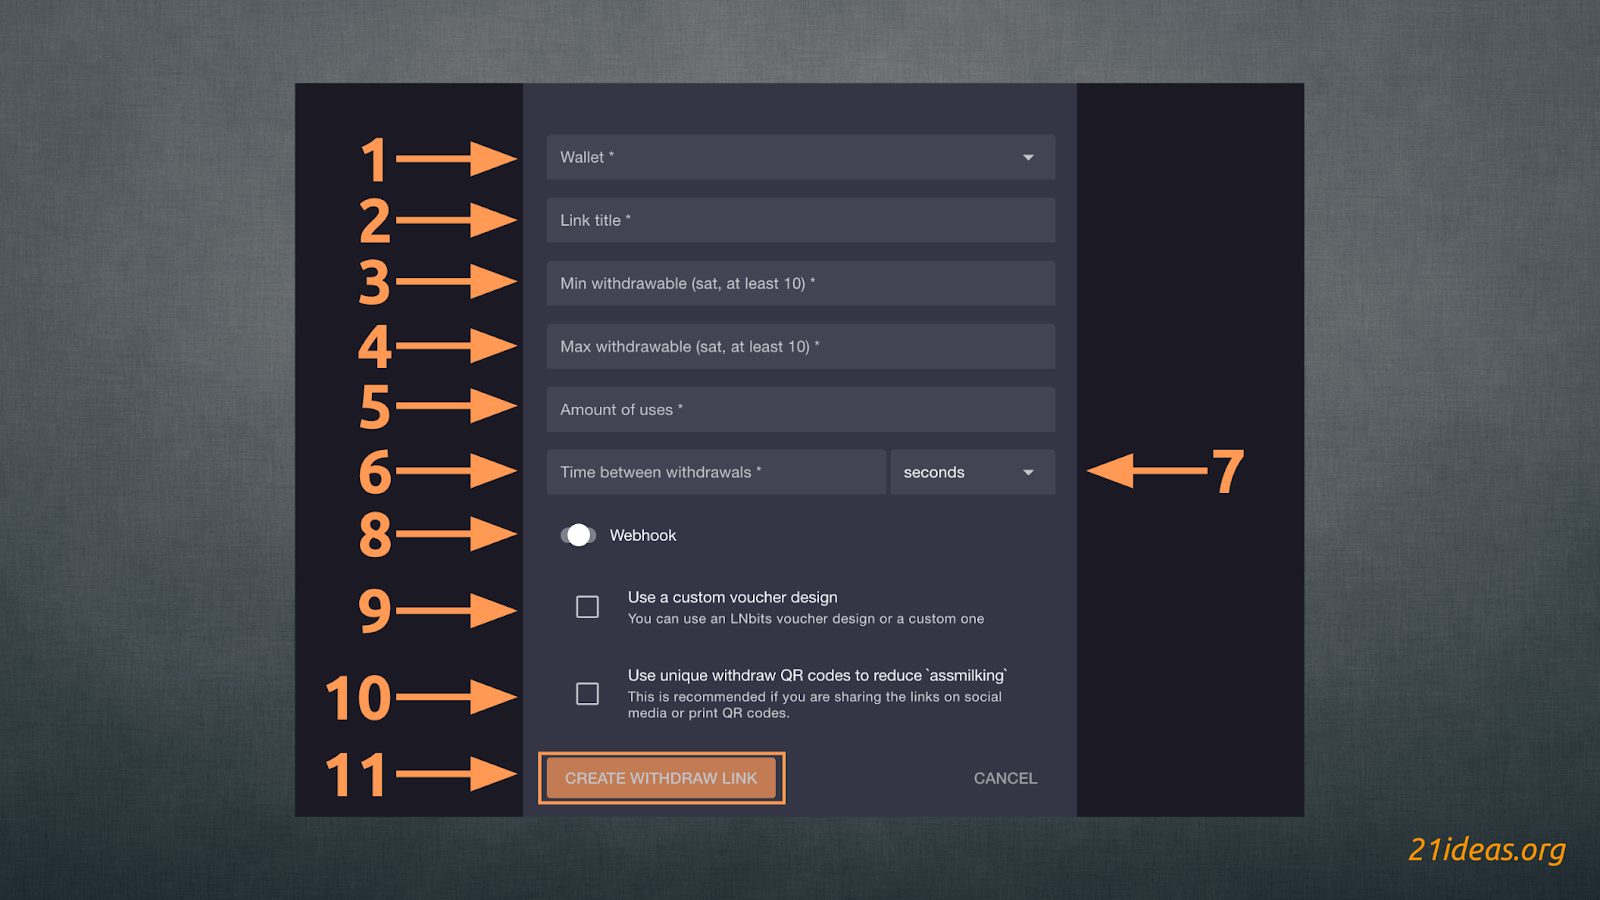Click the 21ideas.org watermark link

(x=1486, y=849)
